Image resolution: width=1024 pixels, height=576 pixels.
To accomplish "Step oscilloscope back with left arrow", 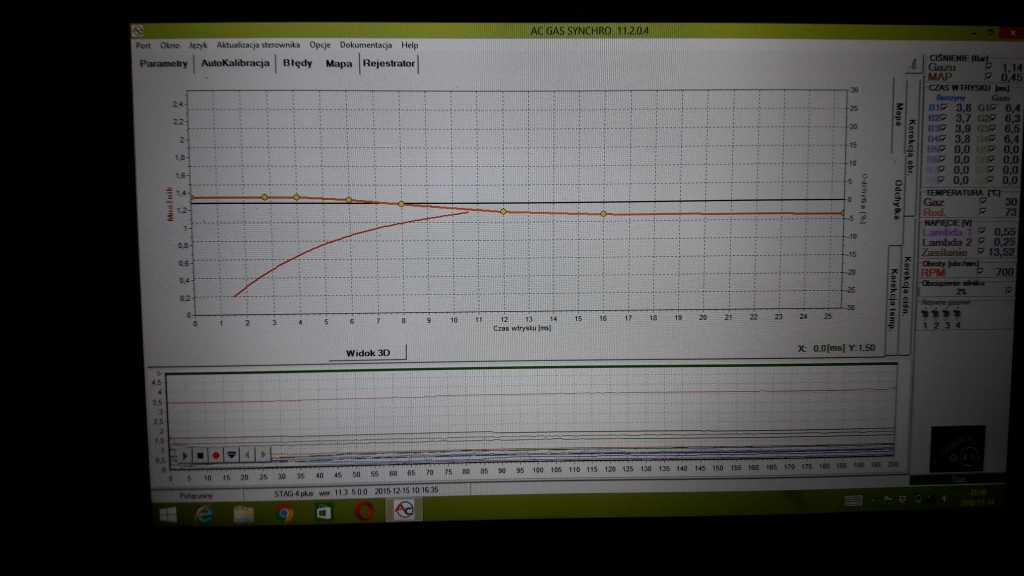I will point(248,455).
